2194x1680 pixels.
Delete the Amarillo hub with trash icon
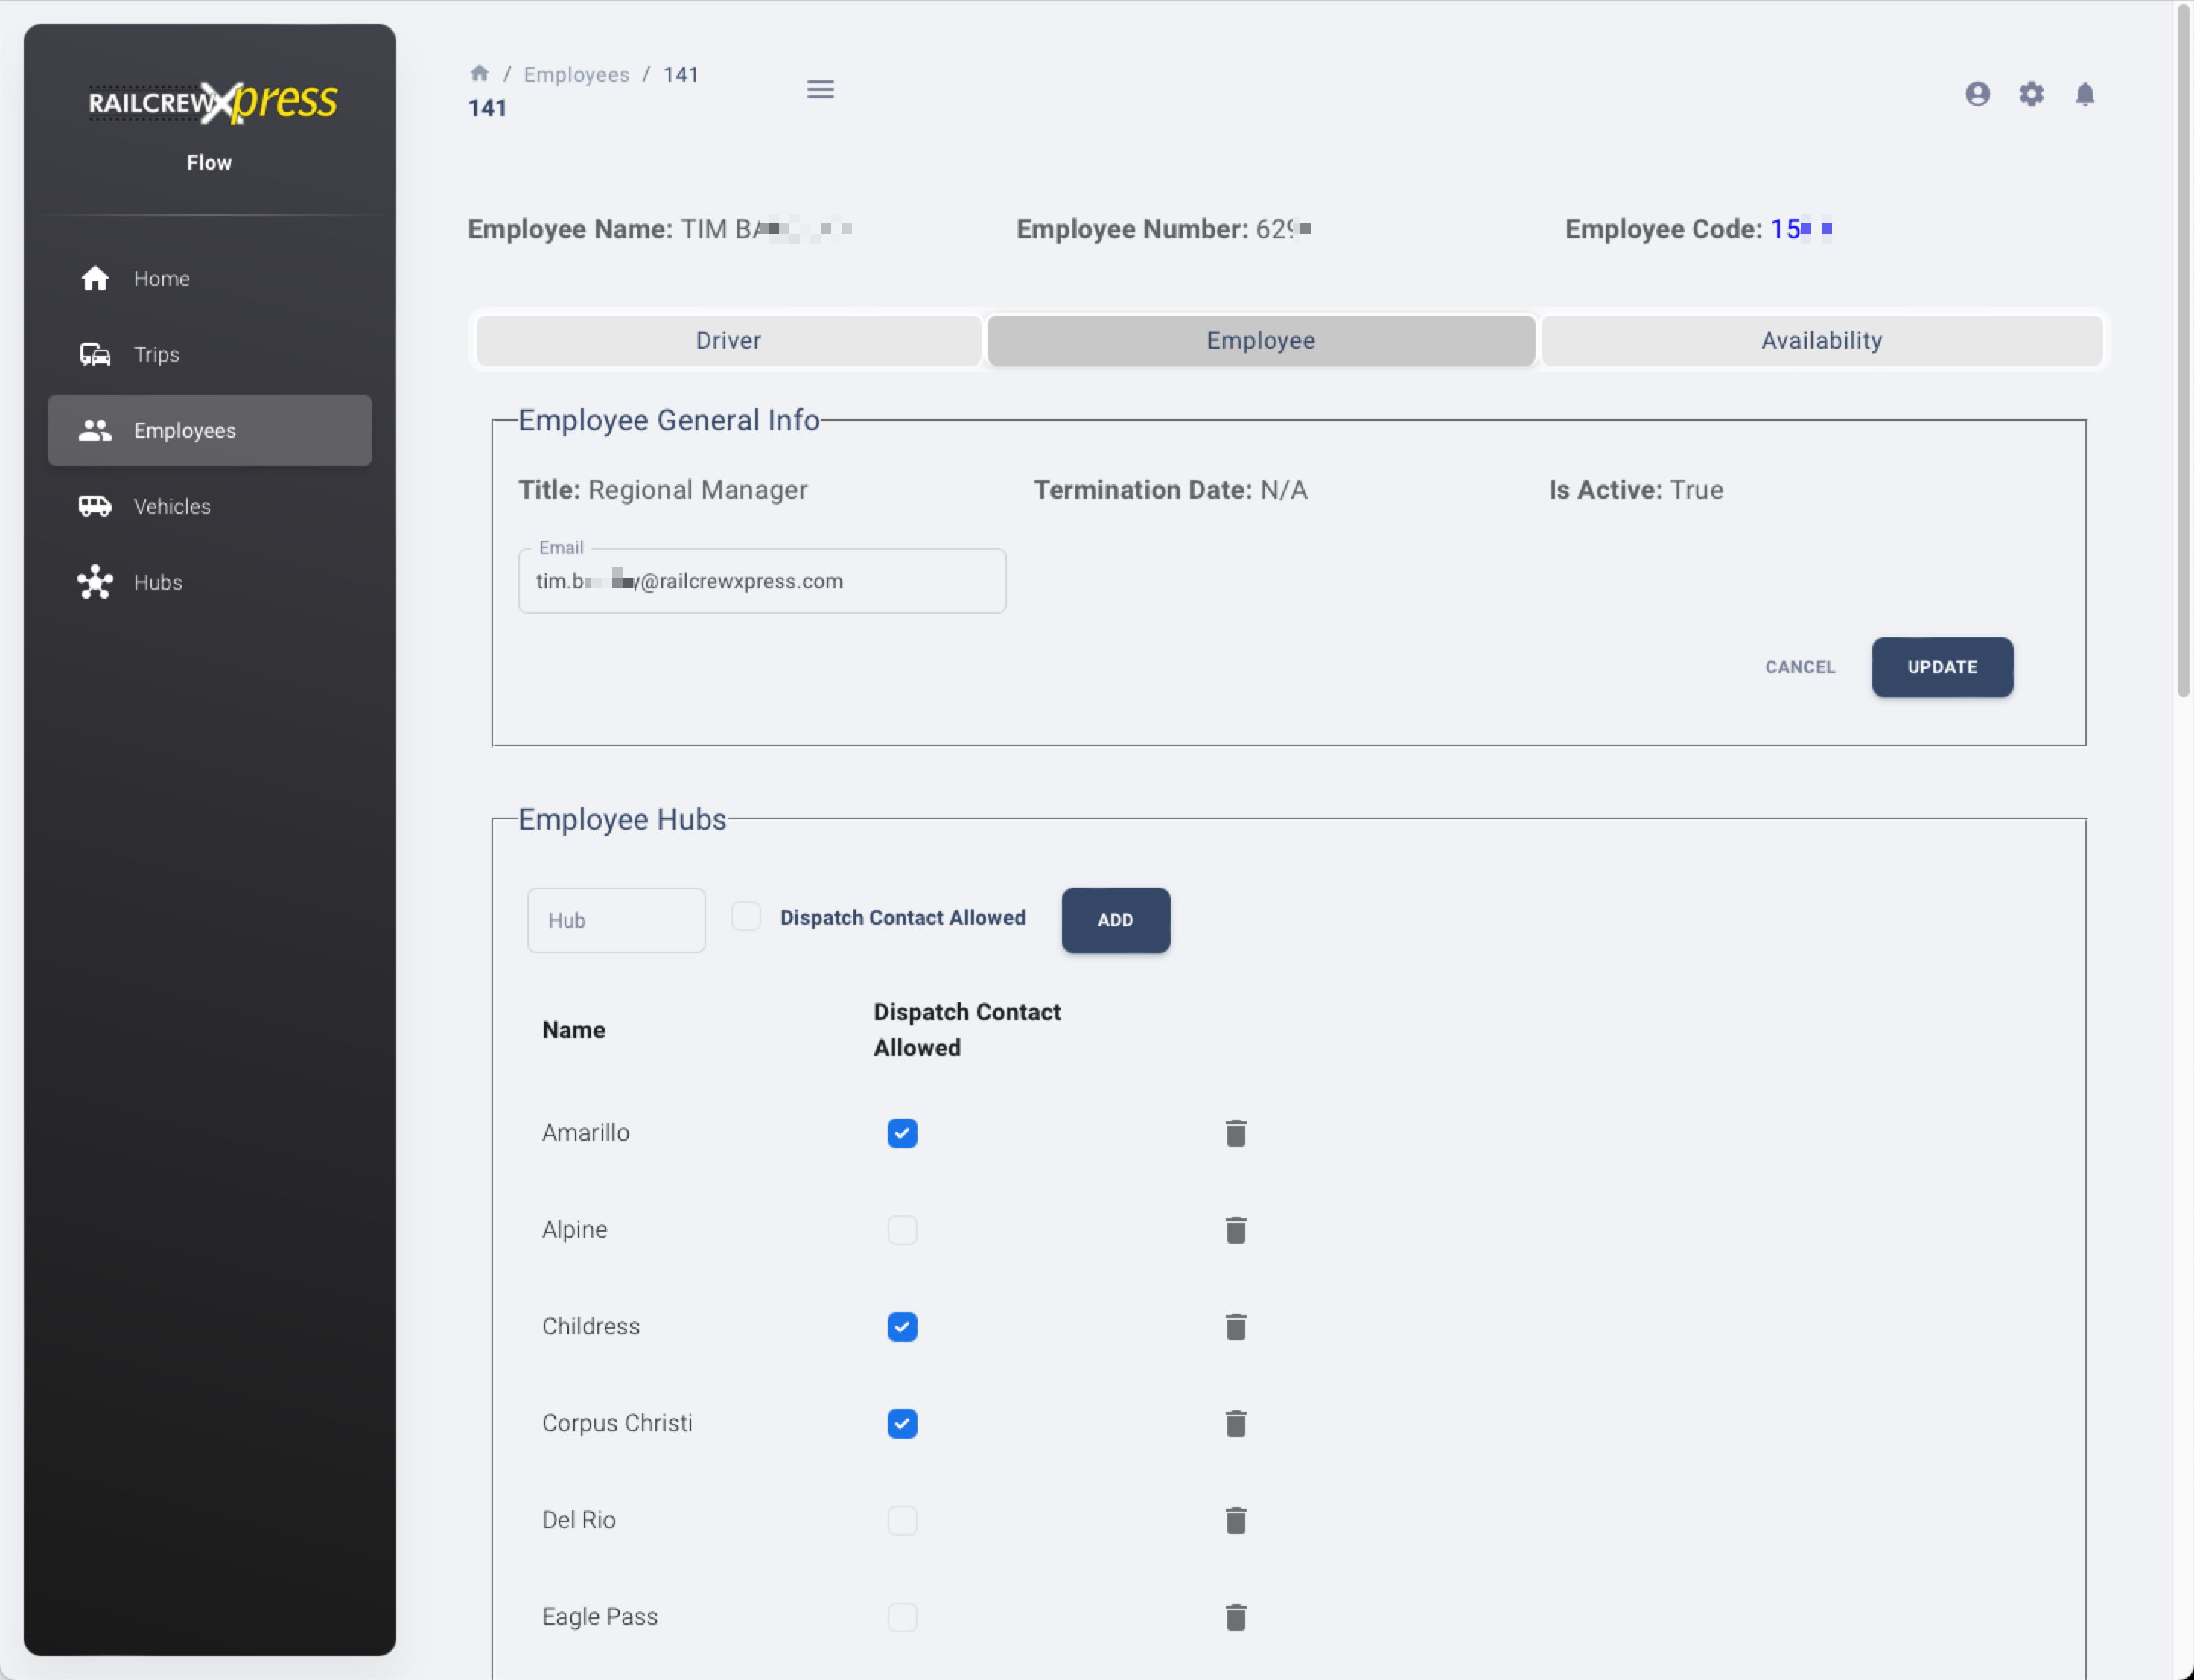(x=1236, y=1133)
